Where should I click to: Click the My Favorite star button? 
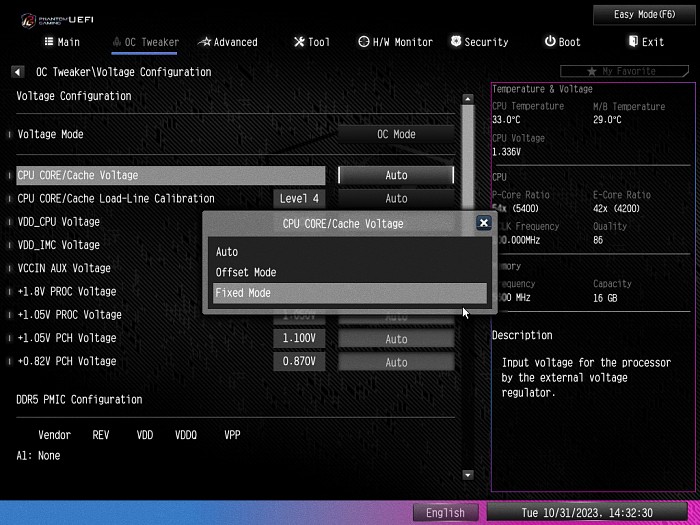624,71
